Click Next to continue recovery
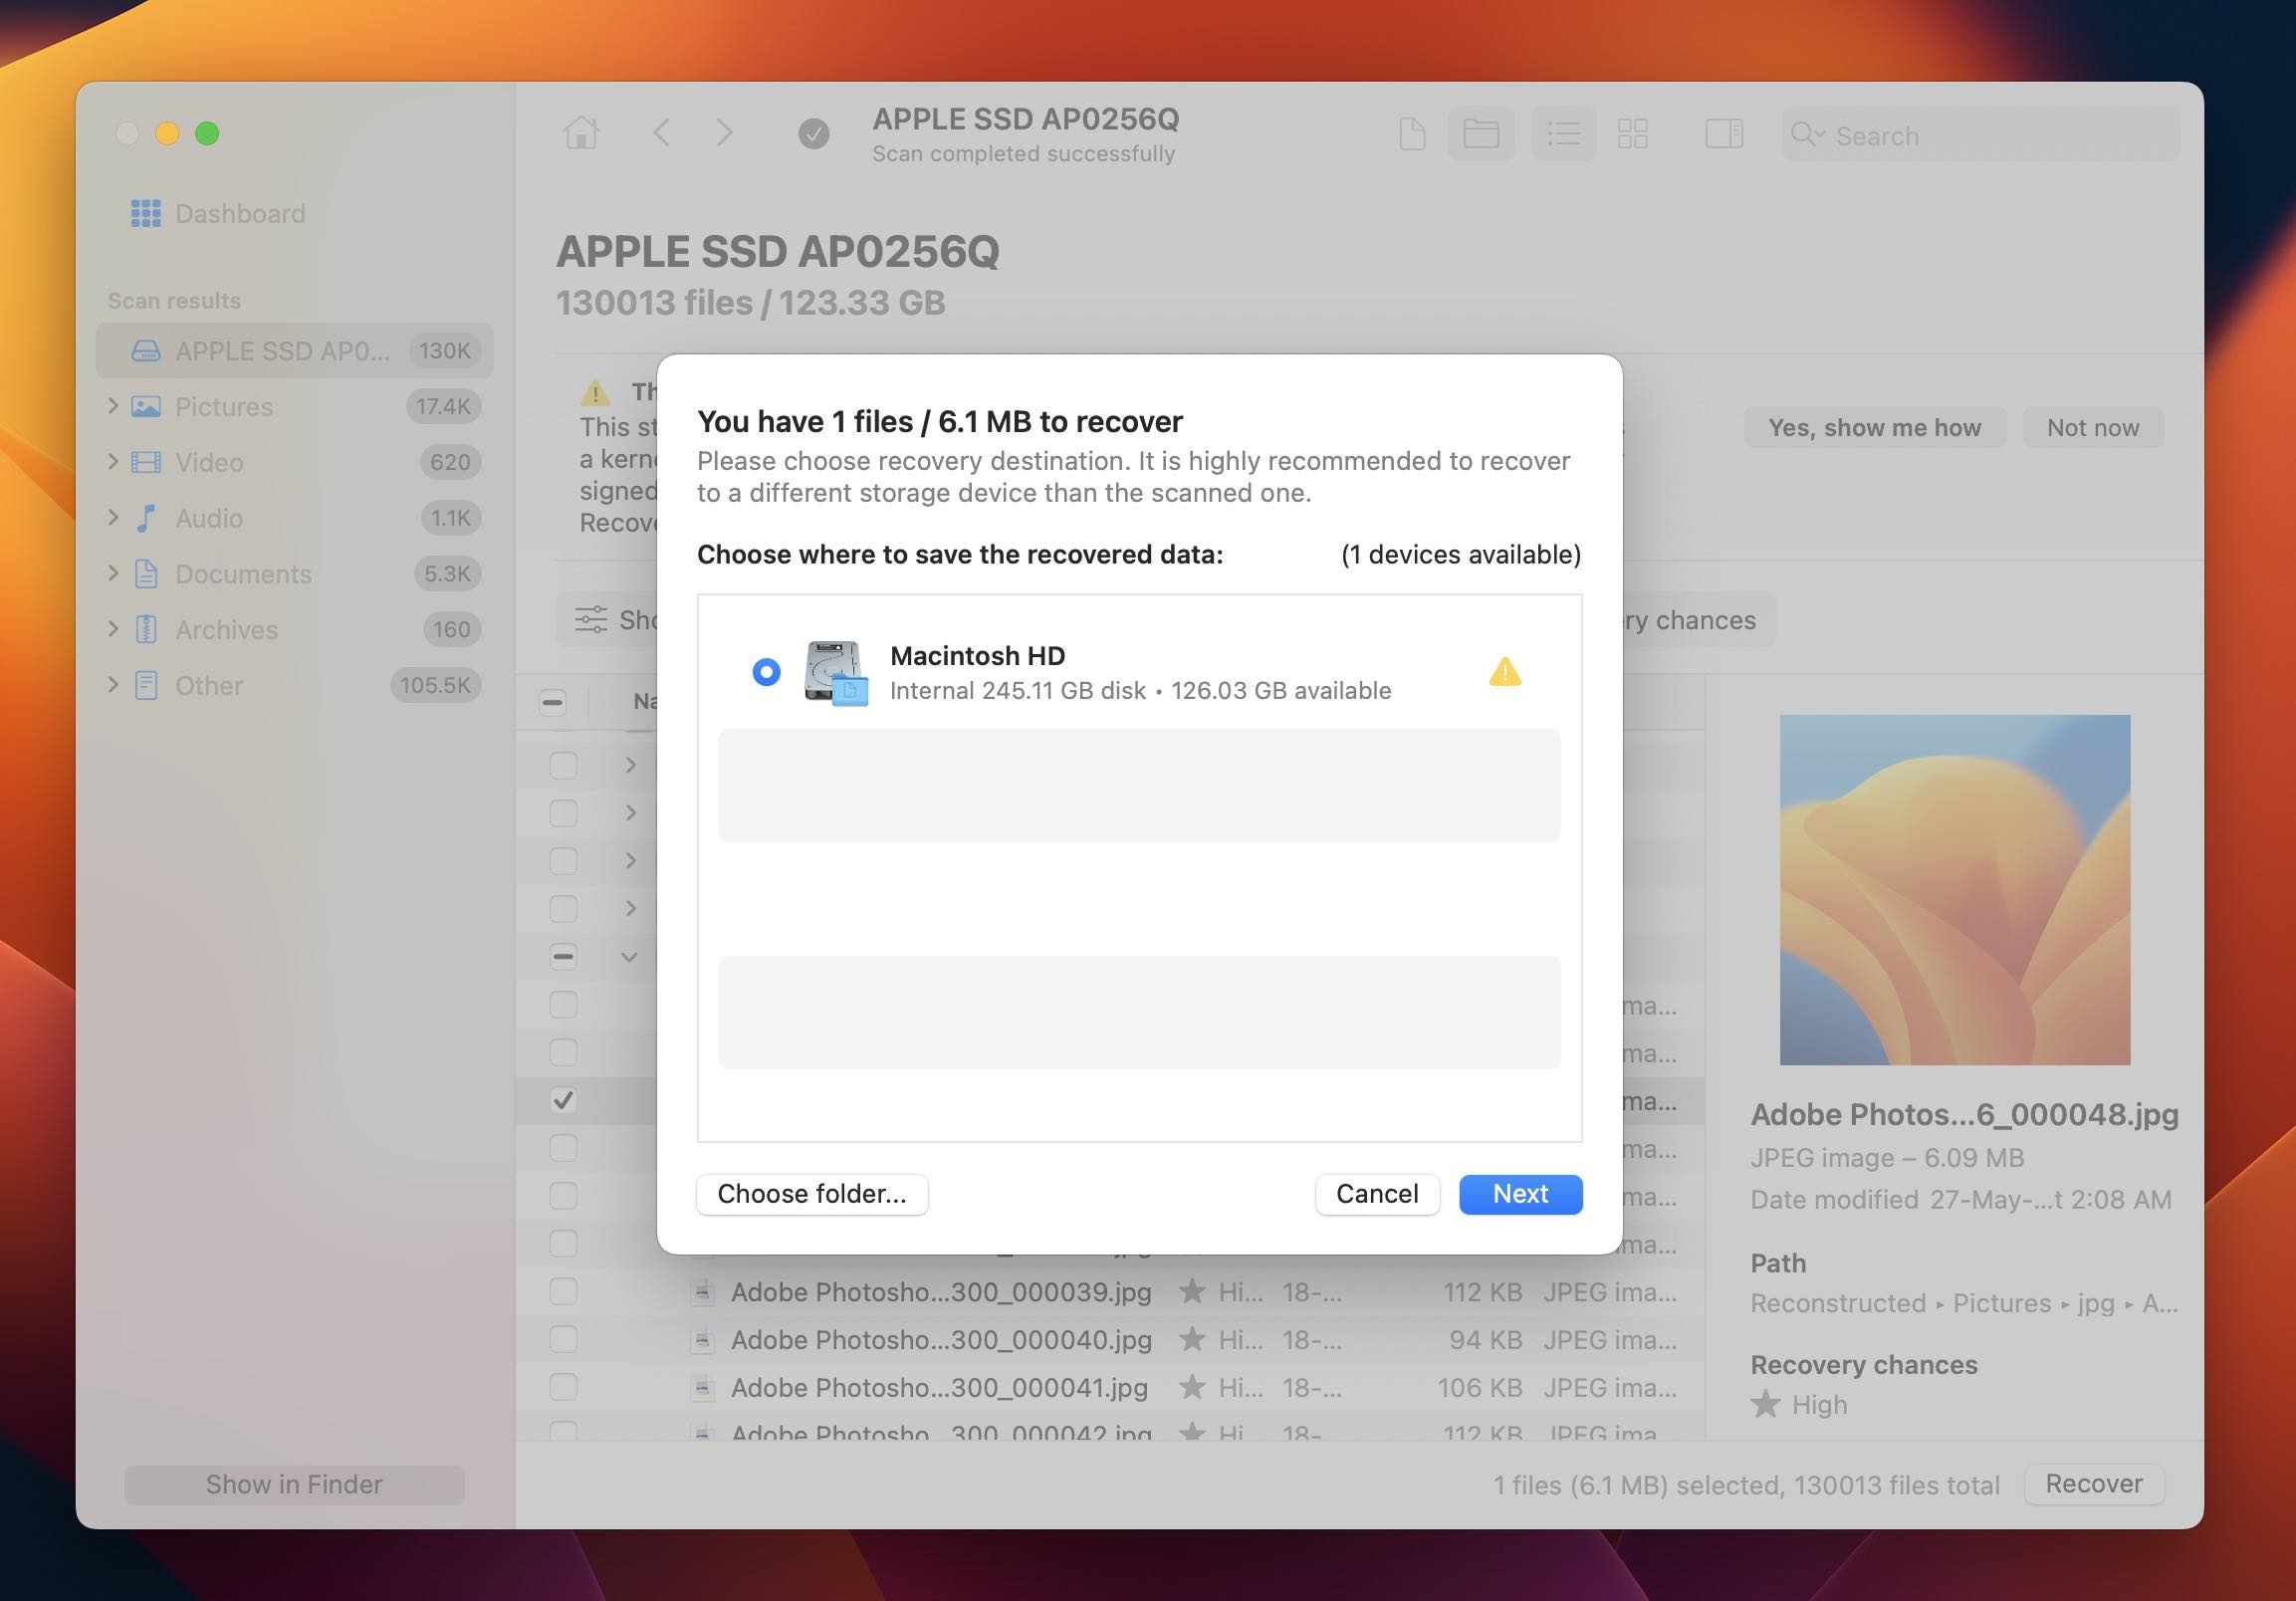The width and height of the screenshot is (2296, 1601). click(1520, 1194)
